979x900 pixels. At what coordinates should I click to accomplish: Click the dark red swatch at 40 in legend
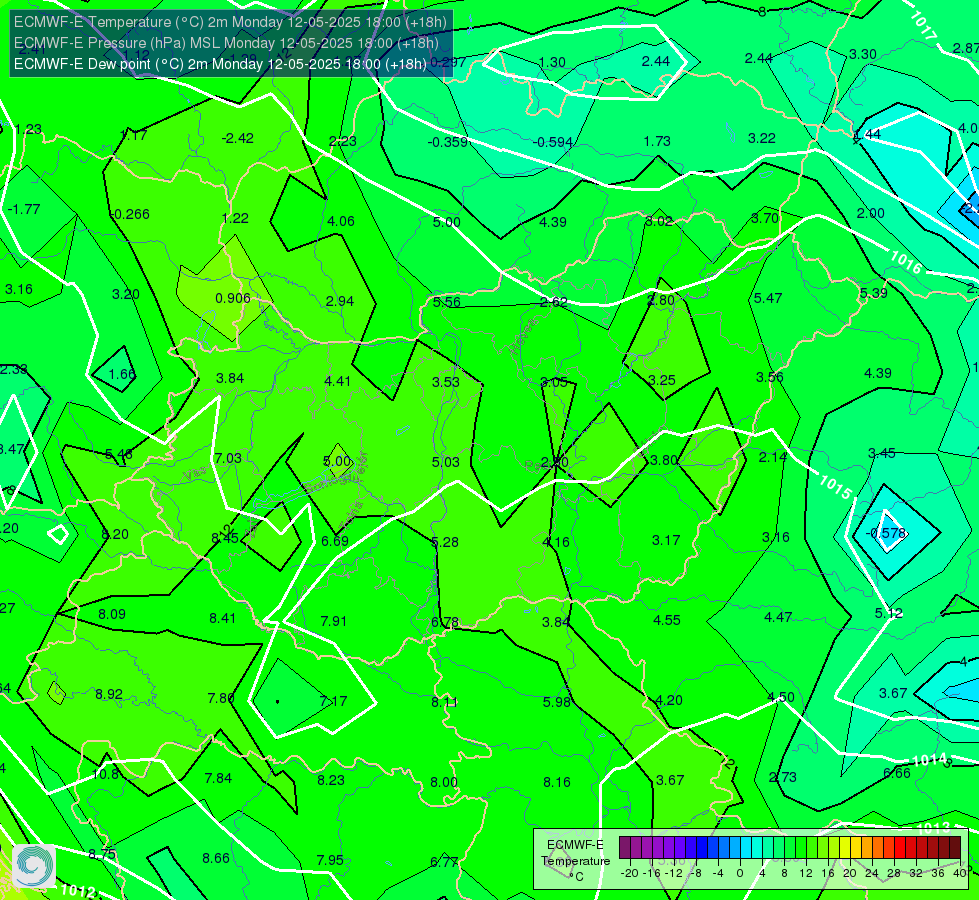[x=955, y=848]
